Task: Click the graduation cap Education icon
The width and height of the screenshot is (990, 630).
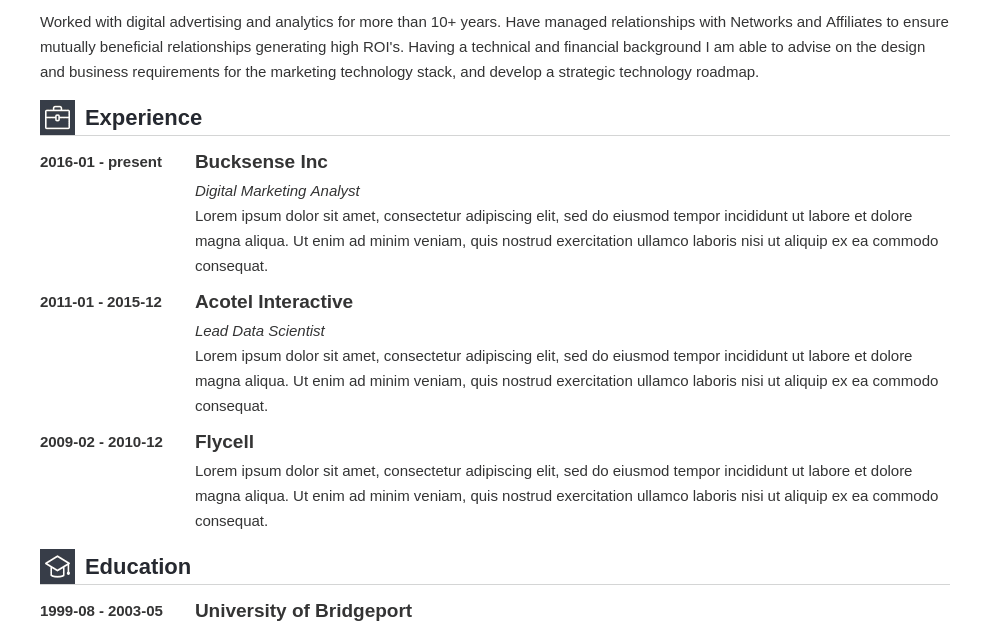Action: [x=57, y=566]
